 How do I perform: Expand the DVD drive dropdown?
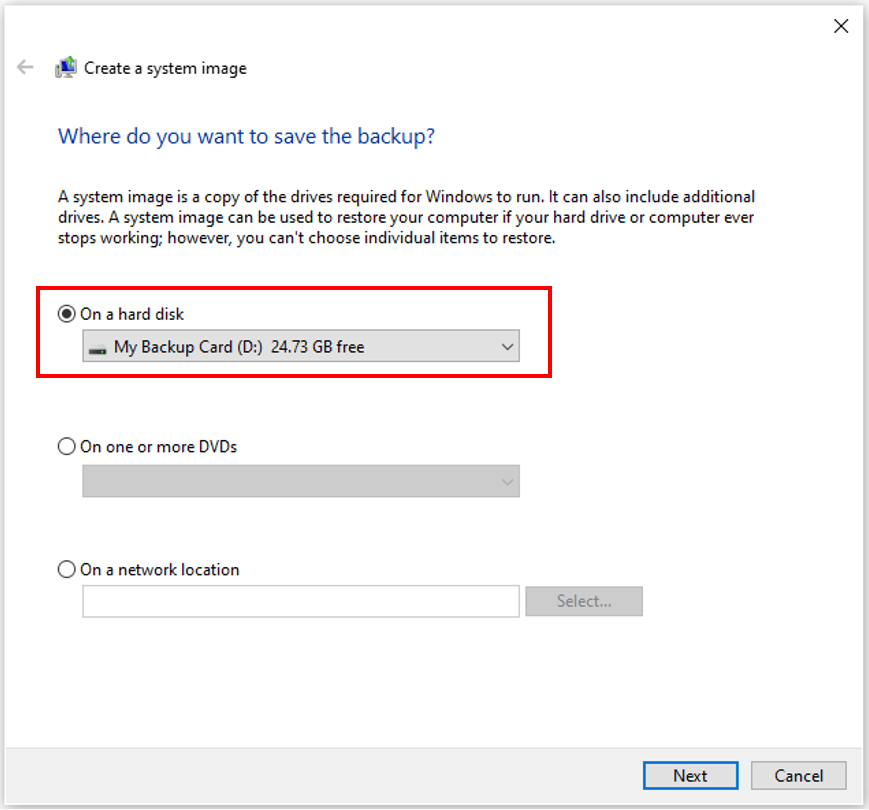509,481
